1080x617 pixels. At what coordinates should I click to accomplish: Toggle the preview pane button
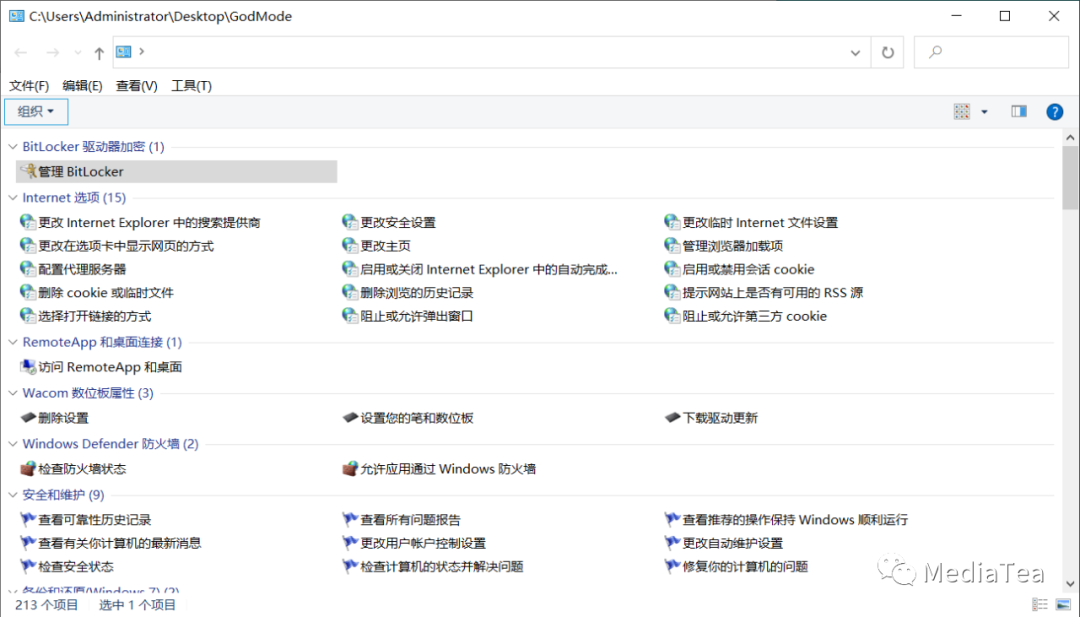click(x=1019, y=112)
